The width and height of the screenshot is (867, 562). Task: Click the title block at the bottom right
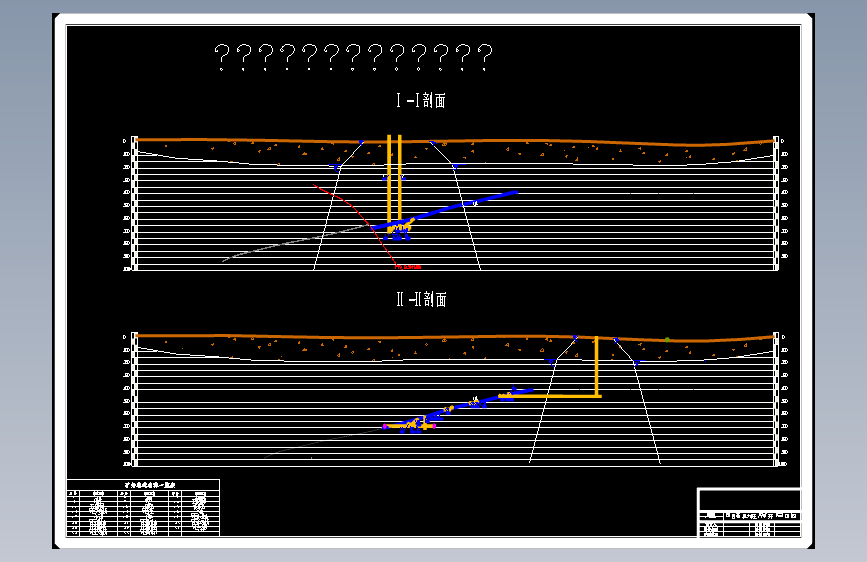click(x=749, y=513)
